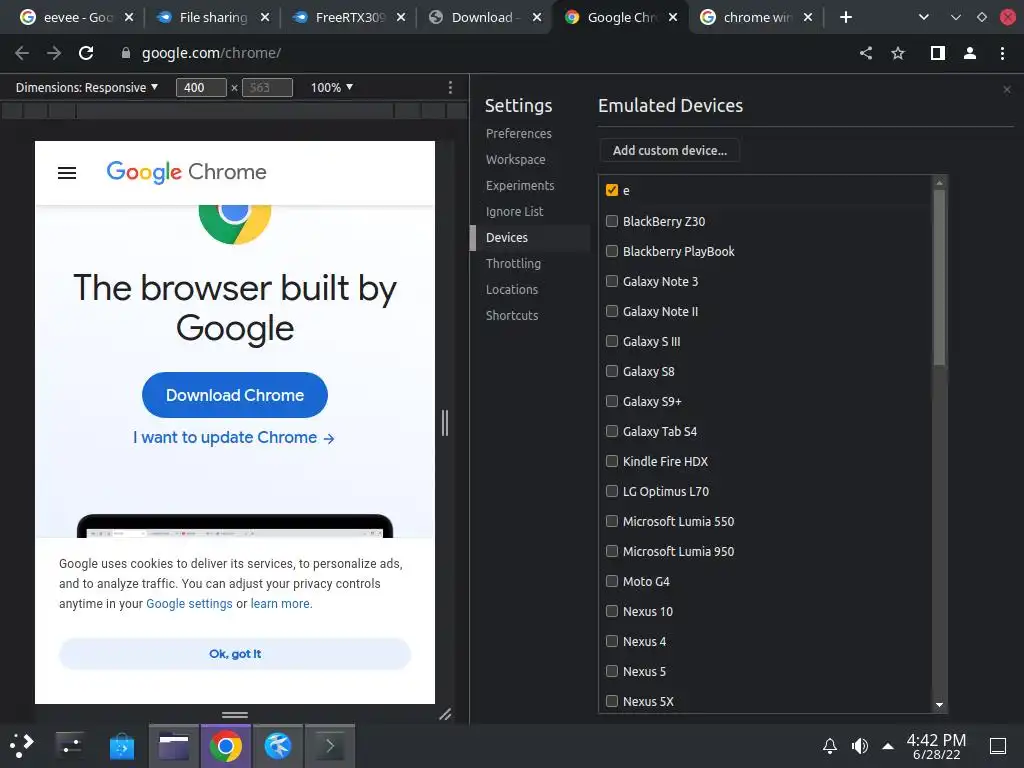The height and width of the screenshot is (768, 1024).
Task: Click the Download Chrome button
Action: coord(235,395)
